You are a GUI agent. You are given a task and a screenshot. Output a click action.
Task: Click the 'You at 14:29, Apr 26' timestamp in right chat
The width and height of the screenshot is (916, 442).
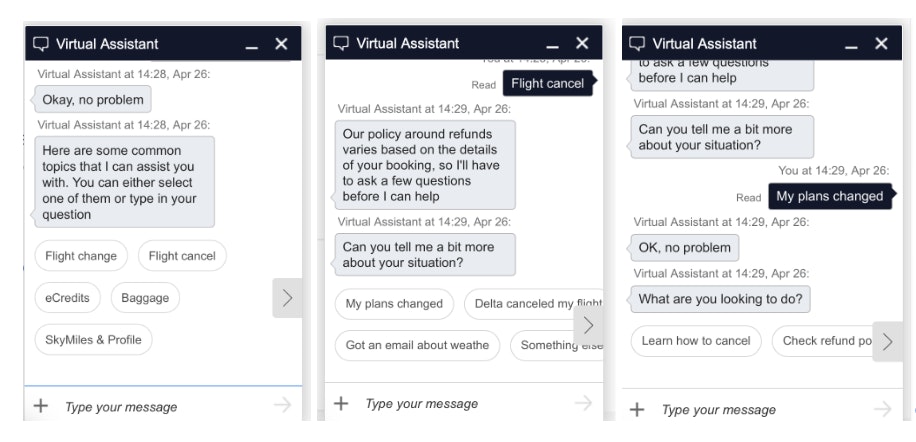tap(834, 170)
